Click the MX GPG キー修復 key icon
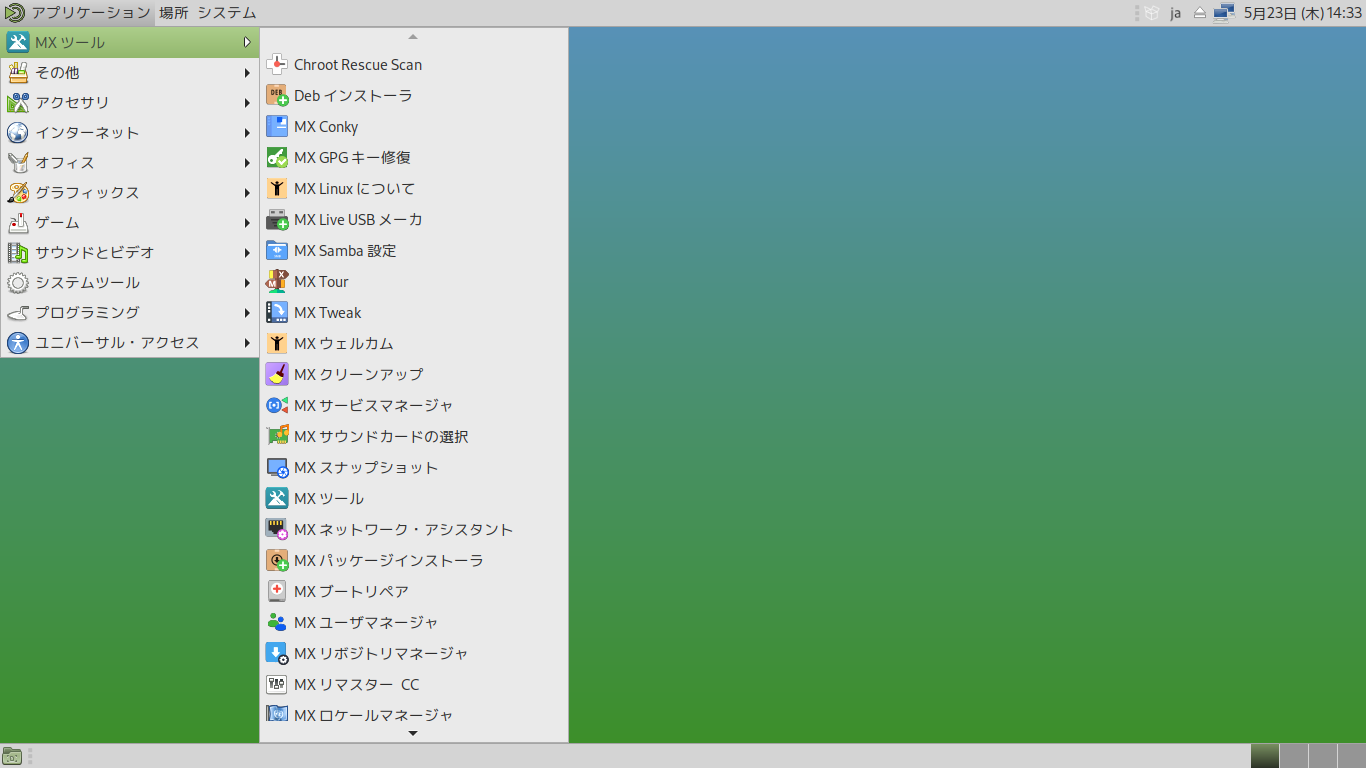Image resolution: width=1366 pixels, height=768 pixels. tap(277, 158)
